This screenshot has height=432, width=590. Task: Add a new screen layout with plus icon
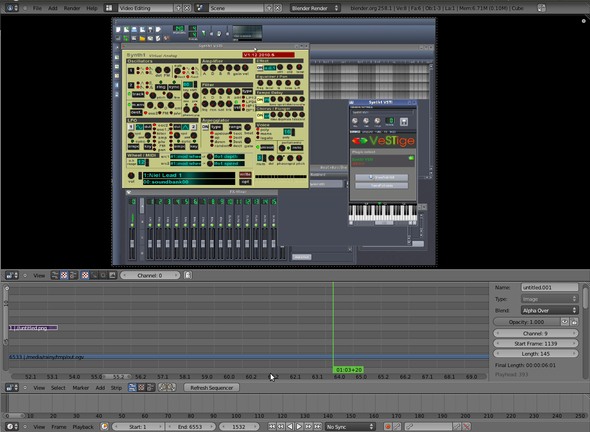pyautogui.click(x=178, y=8)
